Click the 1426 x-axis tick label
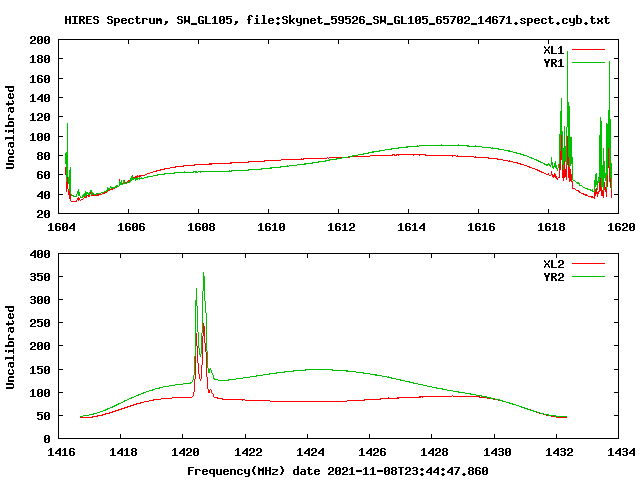The image size is (640, 480). coord(372,452)
